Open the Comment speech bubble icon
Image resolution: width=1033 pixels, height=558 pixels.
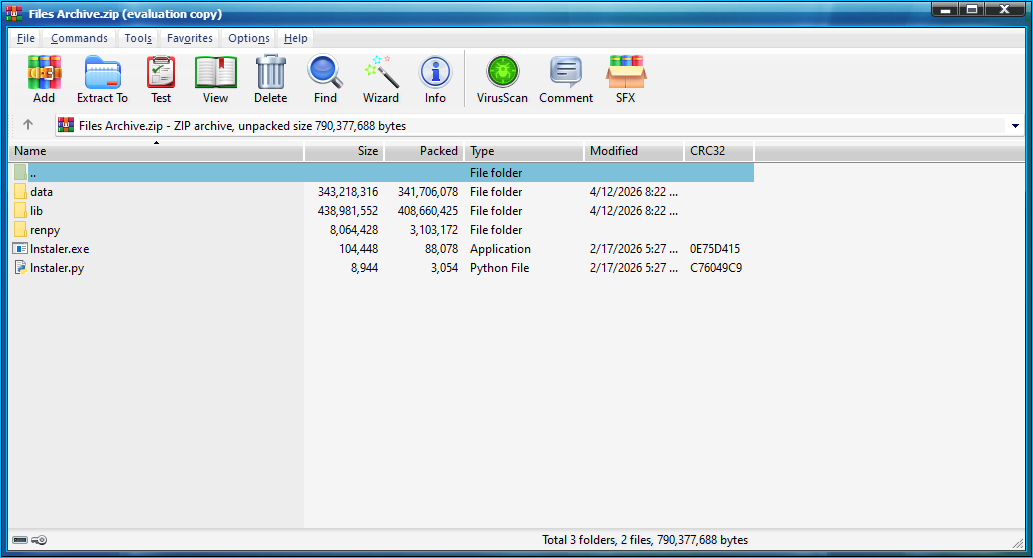566,72
